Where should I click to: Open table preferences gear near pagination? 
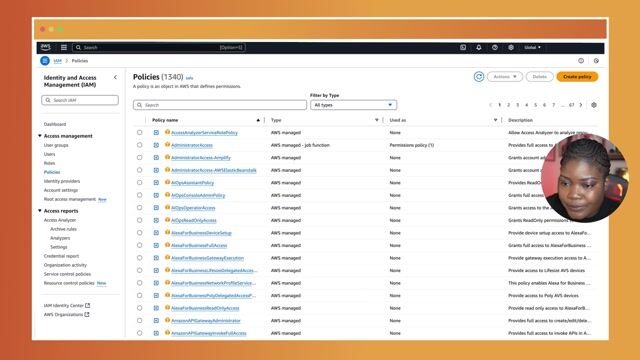point(594,105)
